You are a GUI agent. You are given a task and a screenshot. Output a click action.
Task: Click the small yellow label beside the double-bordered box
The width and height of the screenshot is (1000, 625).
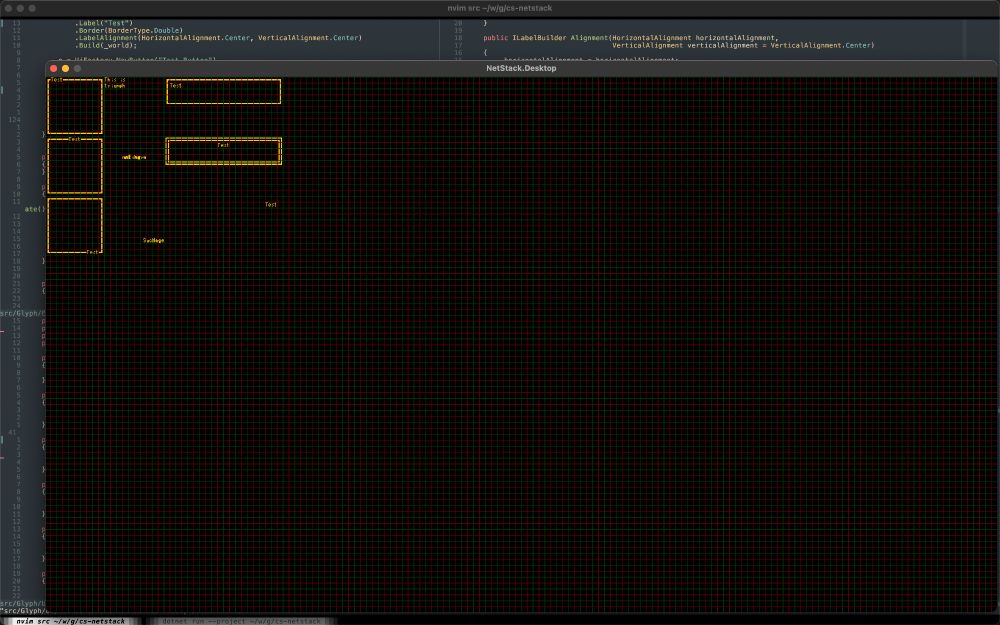[x=134, y=157]
